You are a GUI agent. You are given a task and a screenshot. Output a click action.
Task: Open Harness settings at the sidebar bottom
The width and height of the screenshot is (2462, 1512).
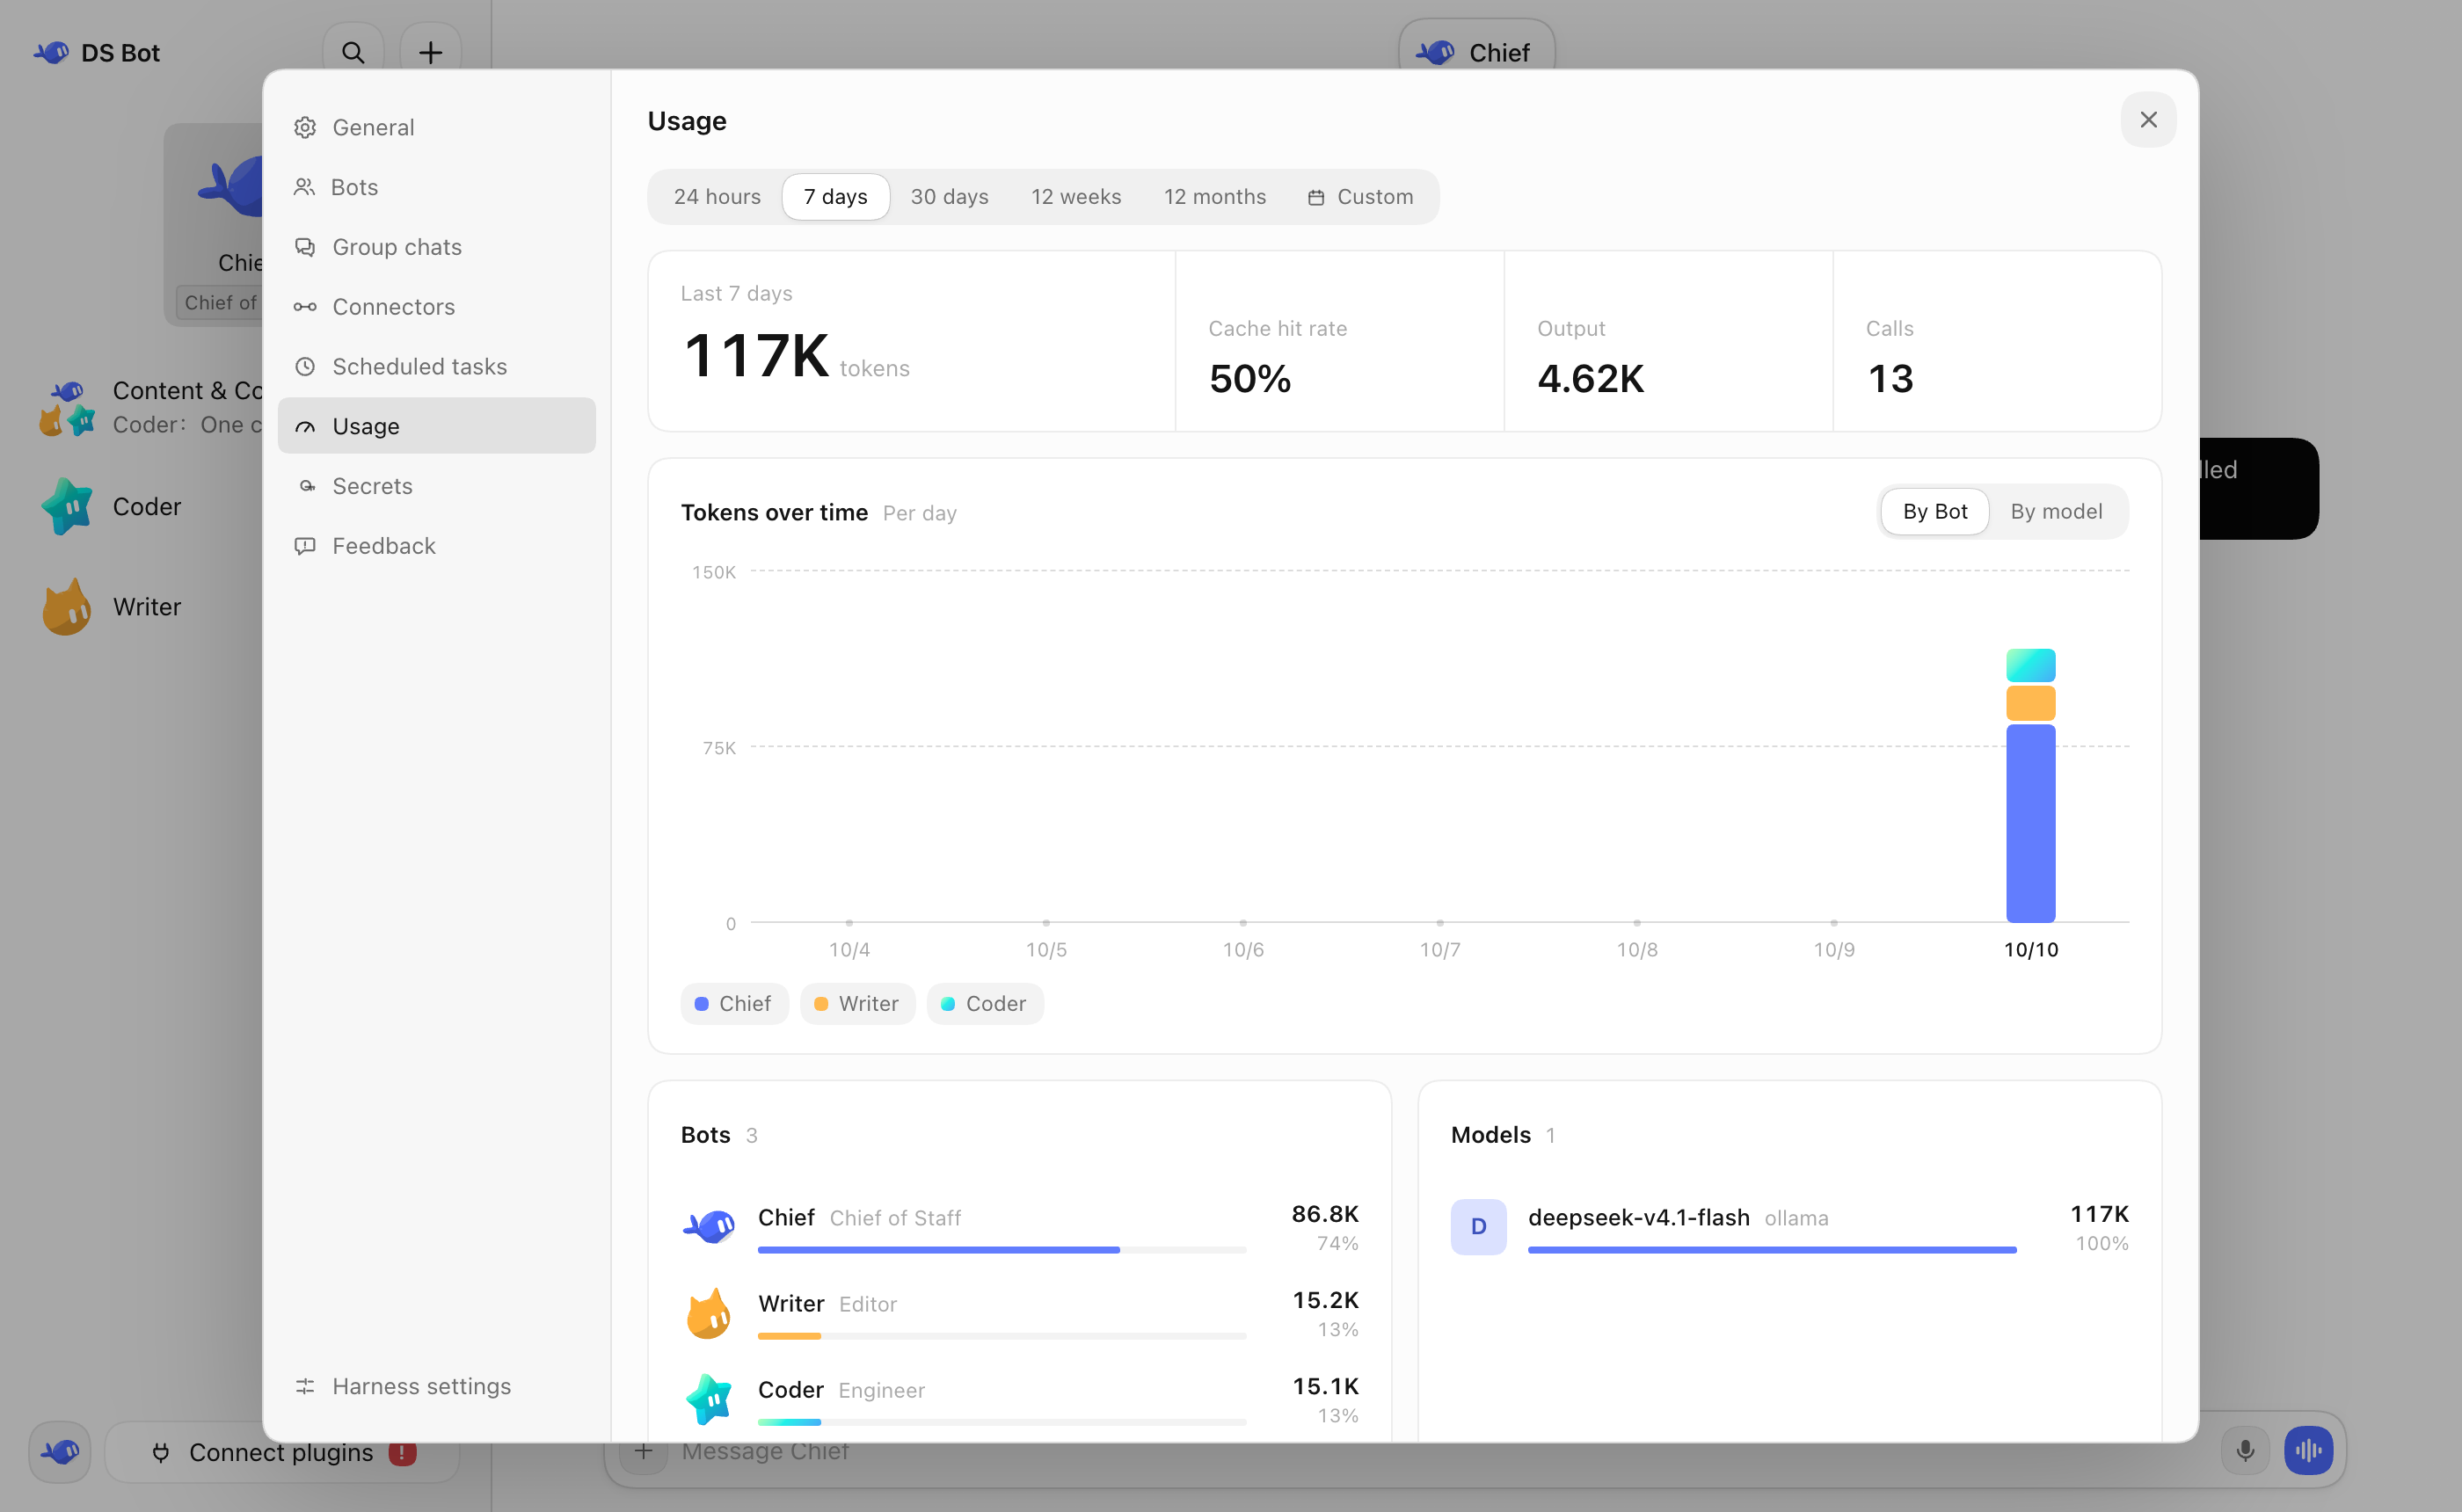(x=437, y=1386)
